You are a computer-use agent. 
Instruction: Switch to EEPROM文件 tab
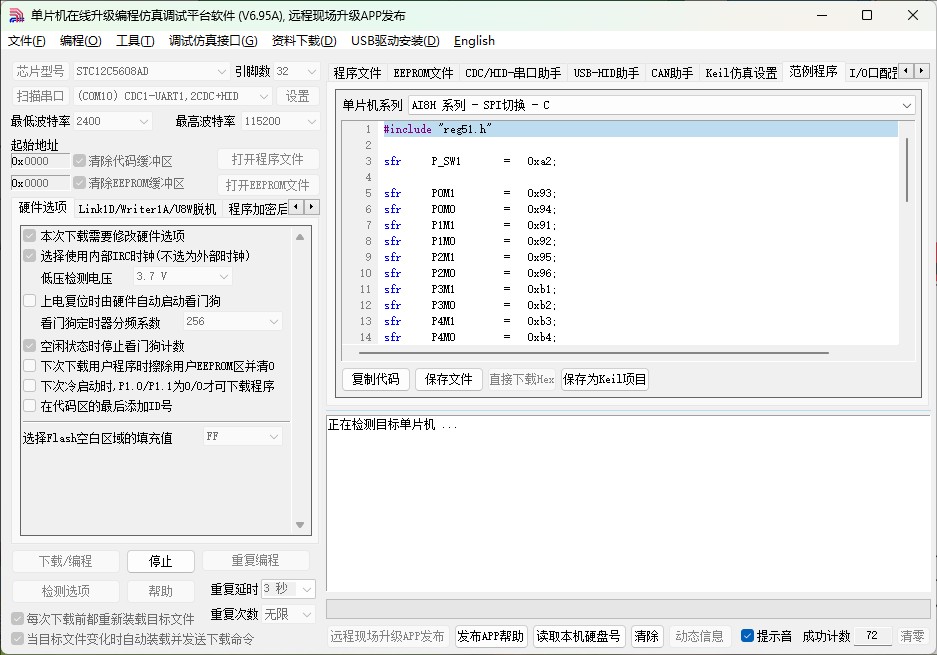[x=423, y=73]
